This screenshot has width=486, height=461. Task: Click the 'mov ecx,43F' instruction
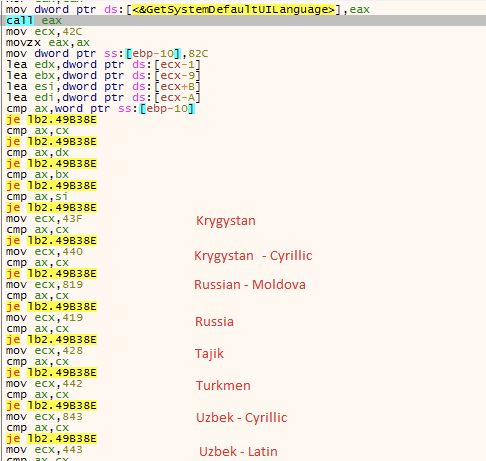tap(44, 219)
